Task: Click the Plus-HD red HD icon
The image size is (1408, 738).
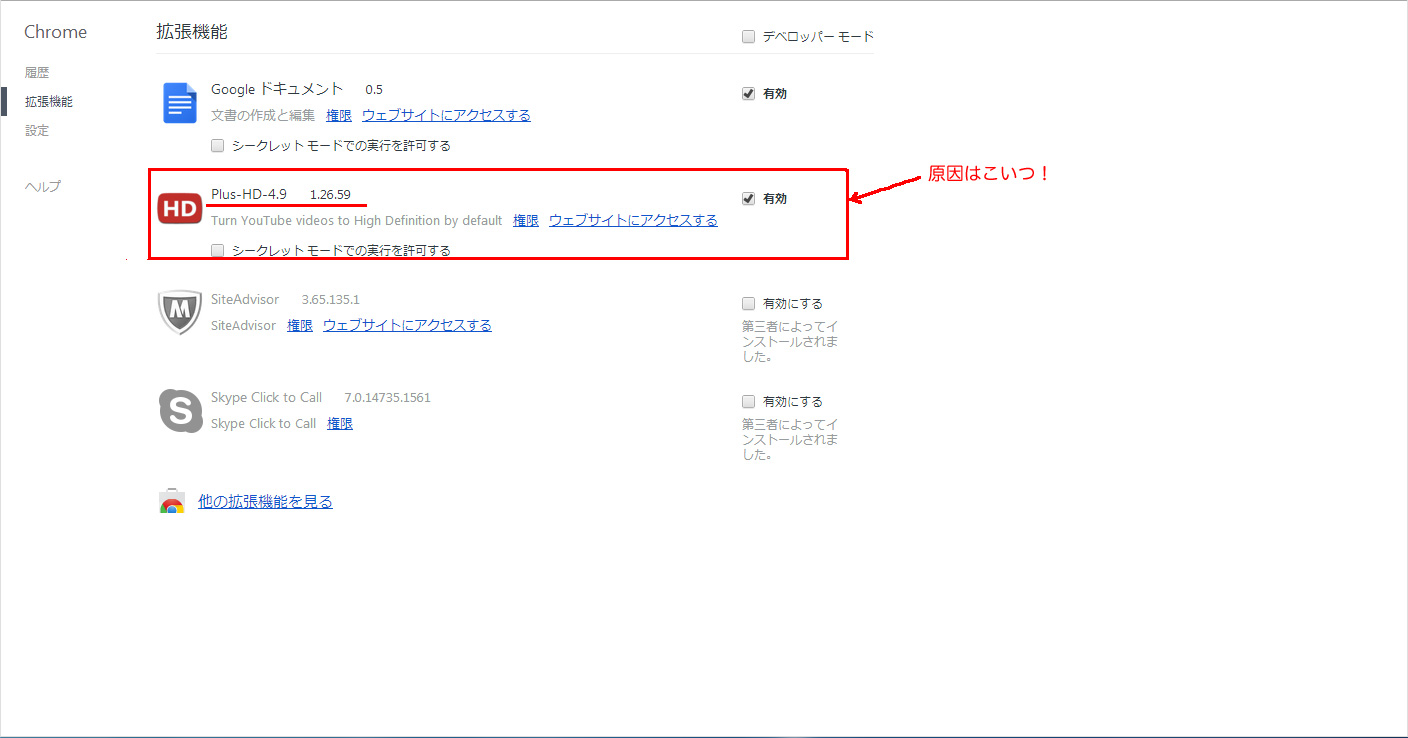Action: click(180, 209)
